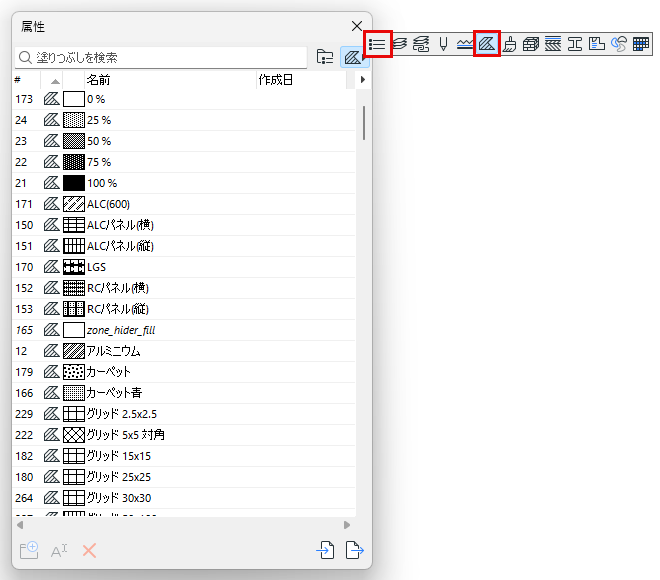The height and width of the screenshot is (580, 660).
Task: Click the 25 % fill pattern swatch
Action: 74,120
